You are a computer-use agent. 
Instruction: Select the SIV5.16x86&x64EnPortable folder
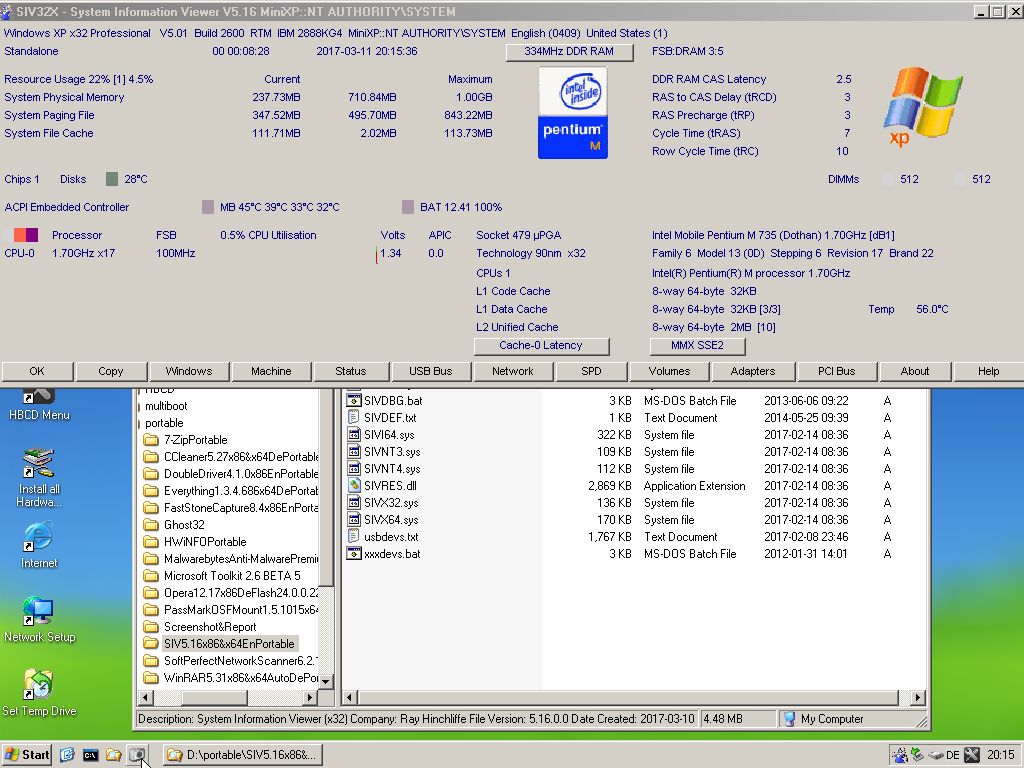[x=229, y=643]
